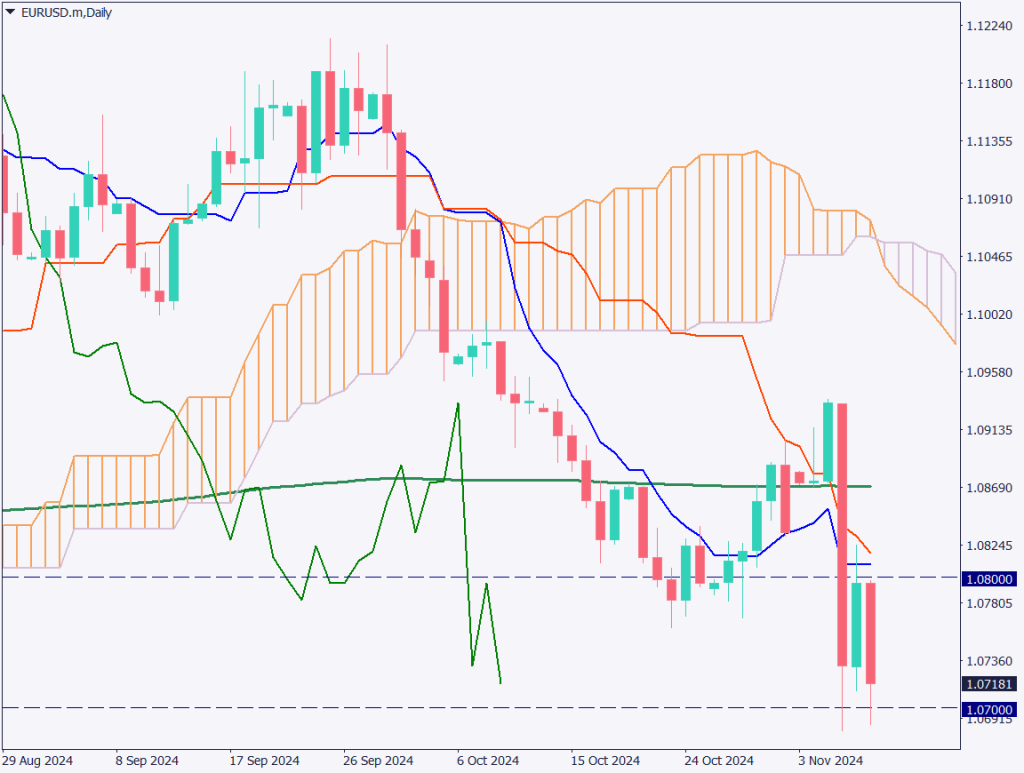Click the 26 Sep 2024 date marker
1024x773 pixels.
[378, 759]
